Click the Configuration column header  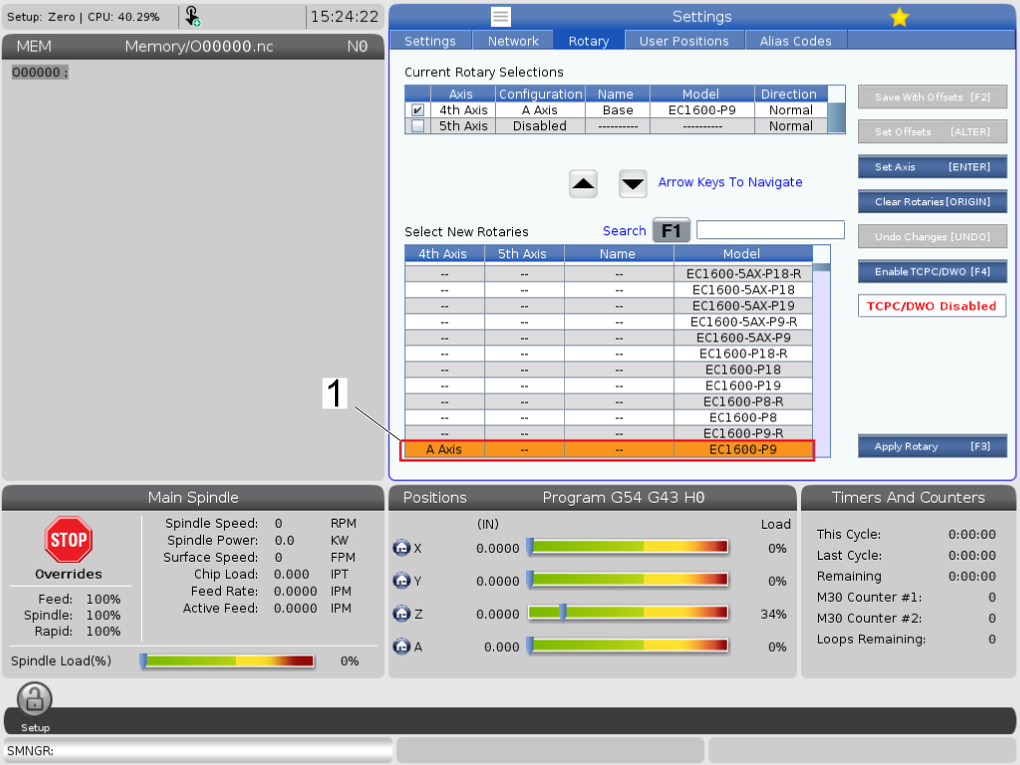pyautogui.click(x=540, y=94)
